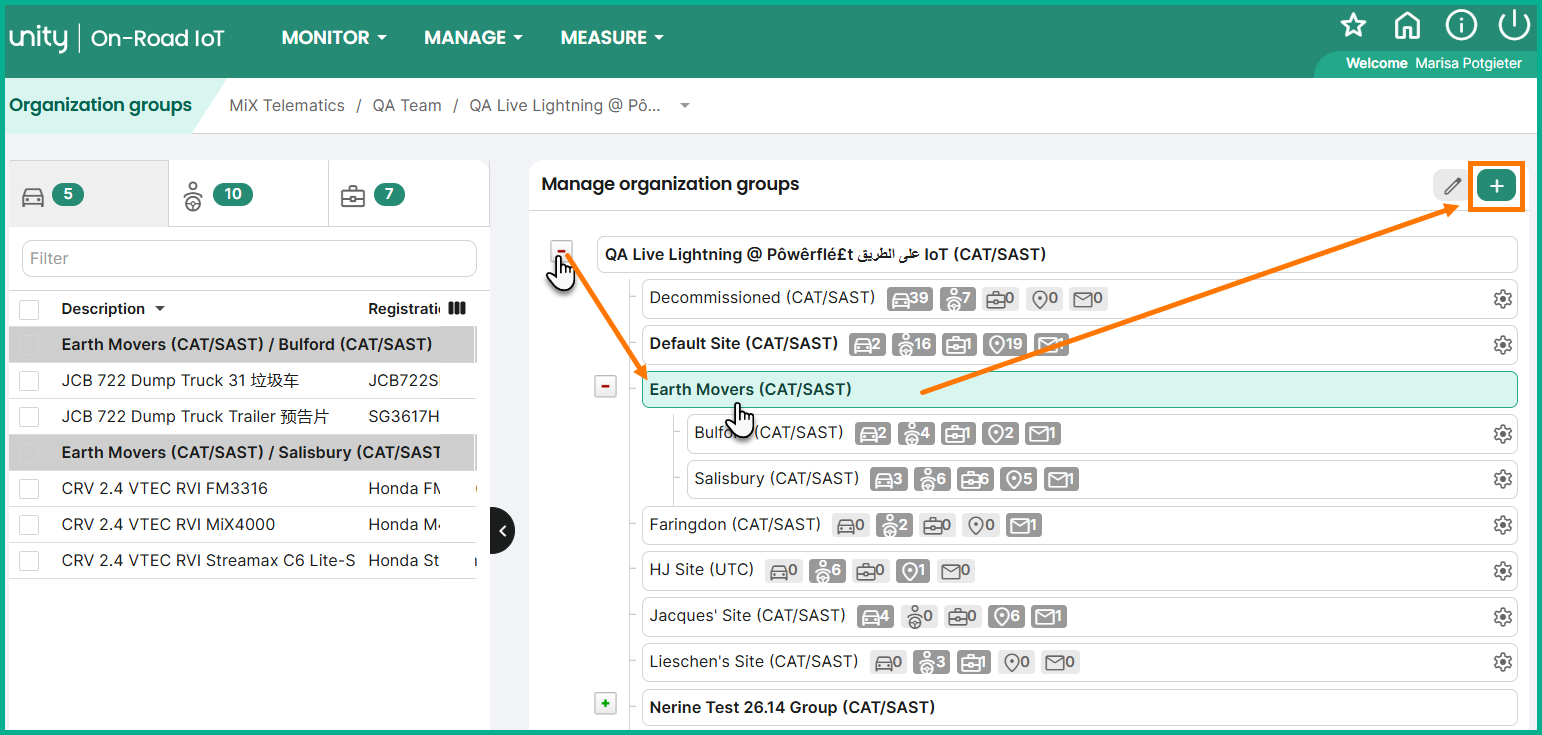The width and height of the screenshot is (1542, 735).
Task: Open settings gear for Salisbury (CAT/SAST)
Action: [1502, 479]
